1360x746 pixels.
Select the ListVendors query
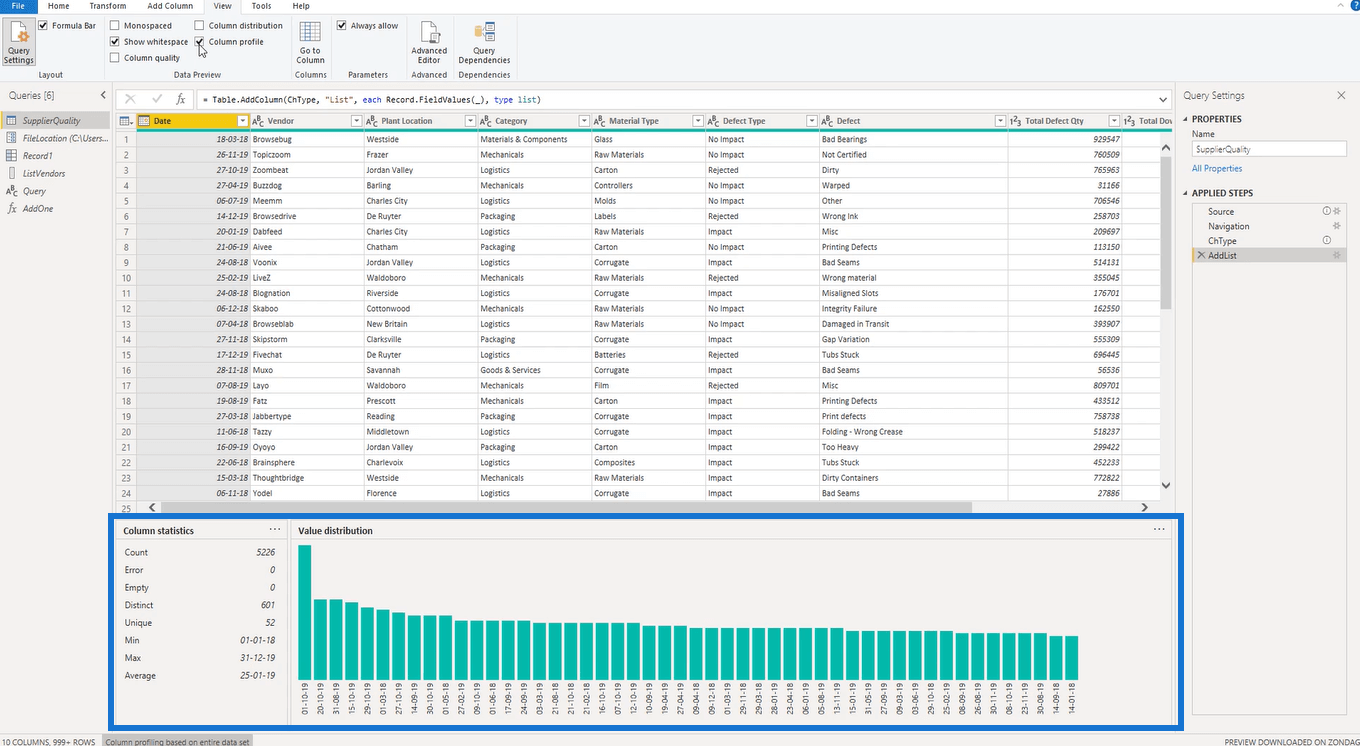(x=43, y=173)
